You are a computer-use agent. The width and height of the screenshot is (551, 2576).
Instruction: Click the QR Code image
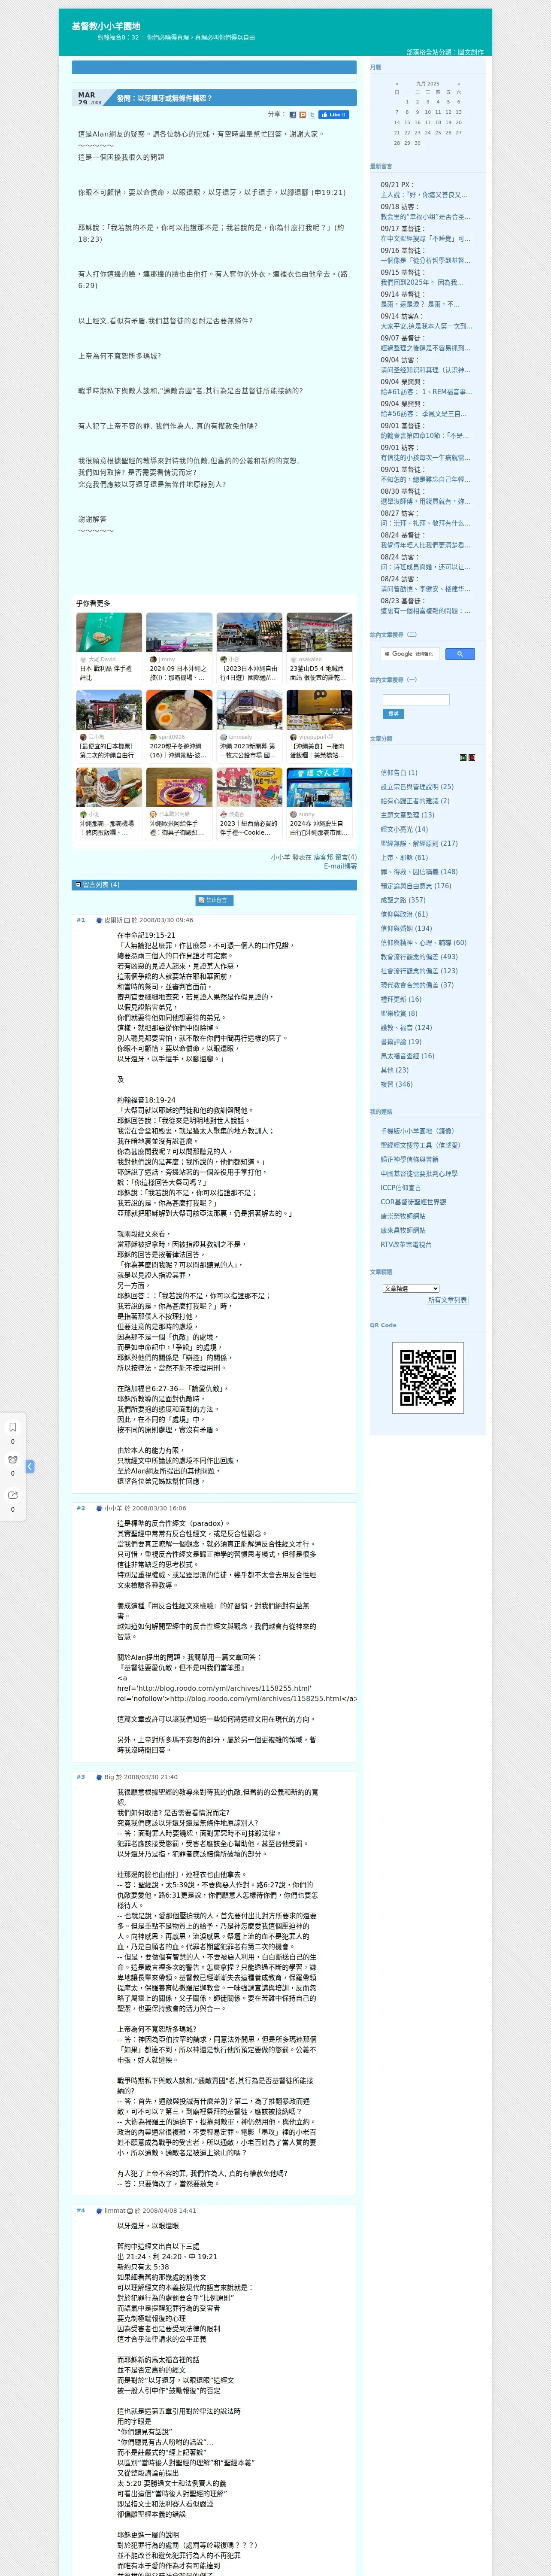pos(428,1378)
